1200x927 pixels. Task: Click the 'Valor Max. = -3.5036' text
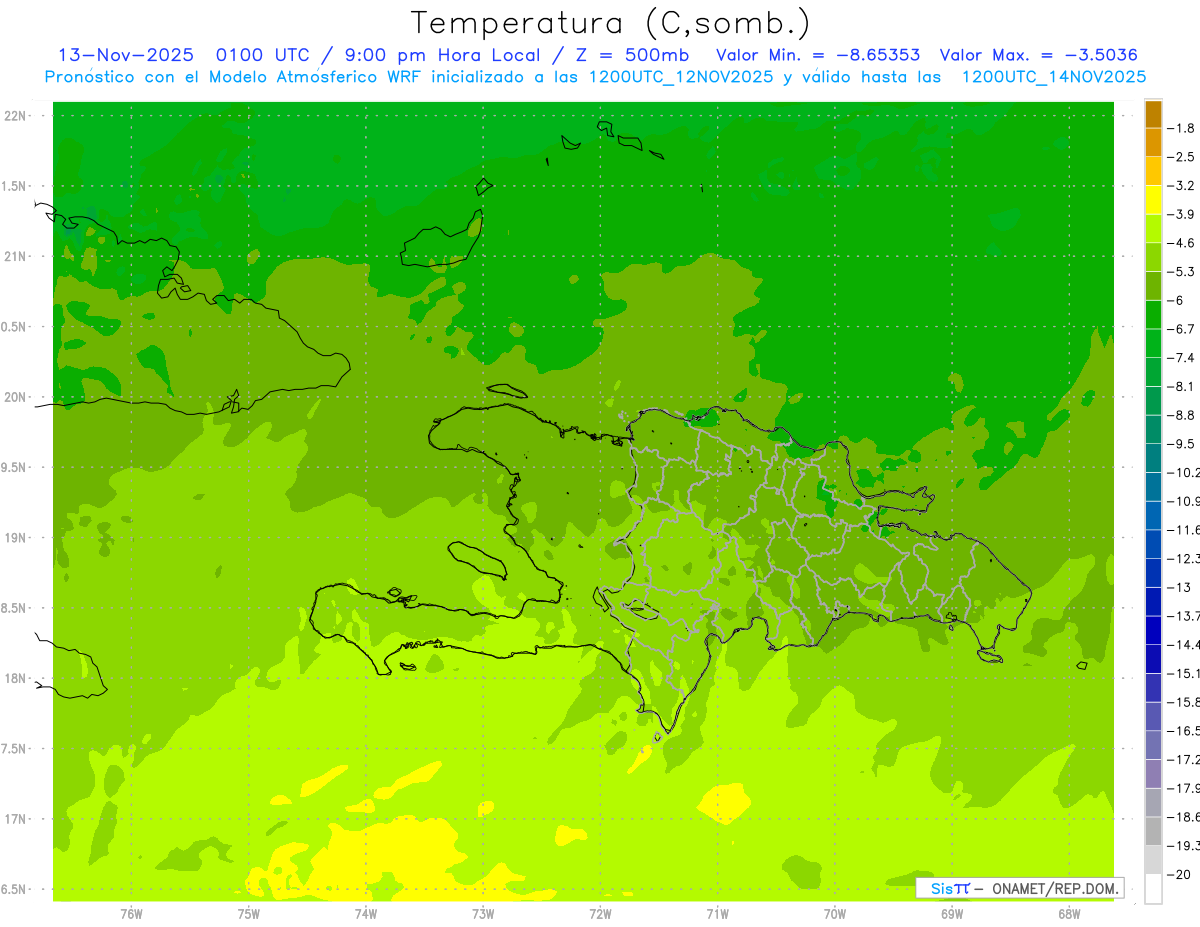[x=1039, y=55]
